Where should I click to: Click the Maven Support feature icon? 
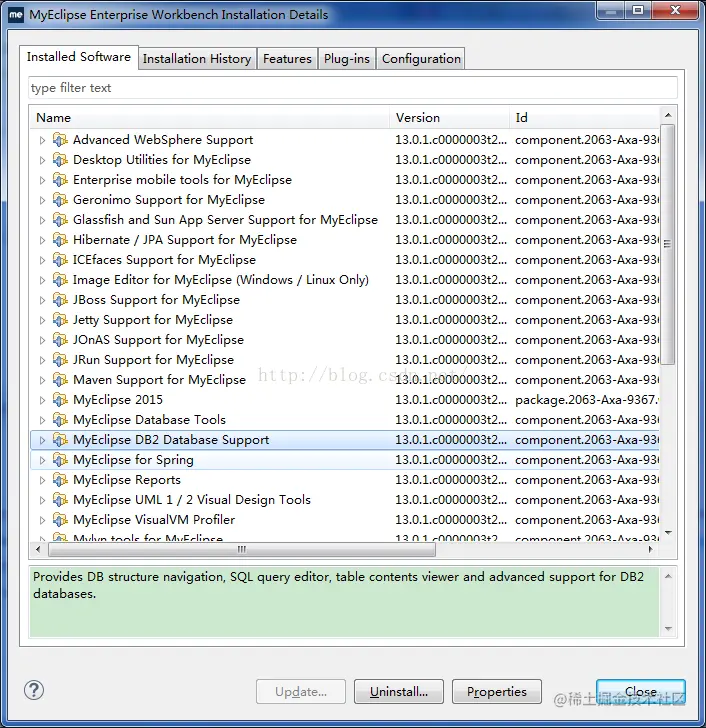click(60, 379)
